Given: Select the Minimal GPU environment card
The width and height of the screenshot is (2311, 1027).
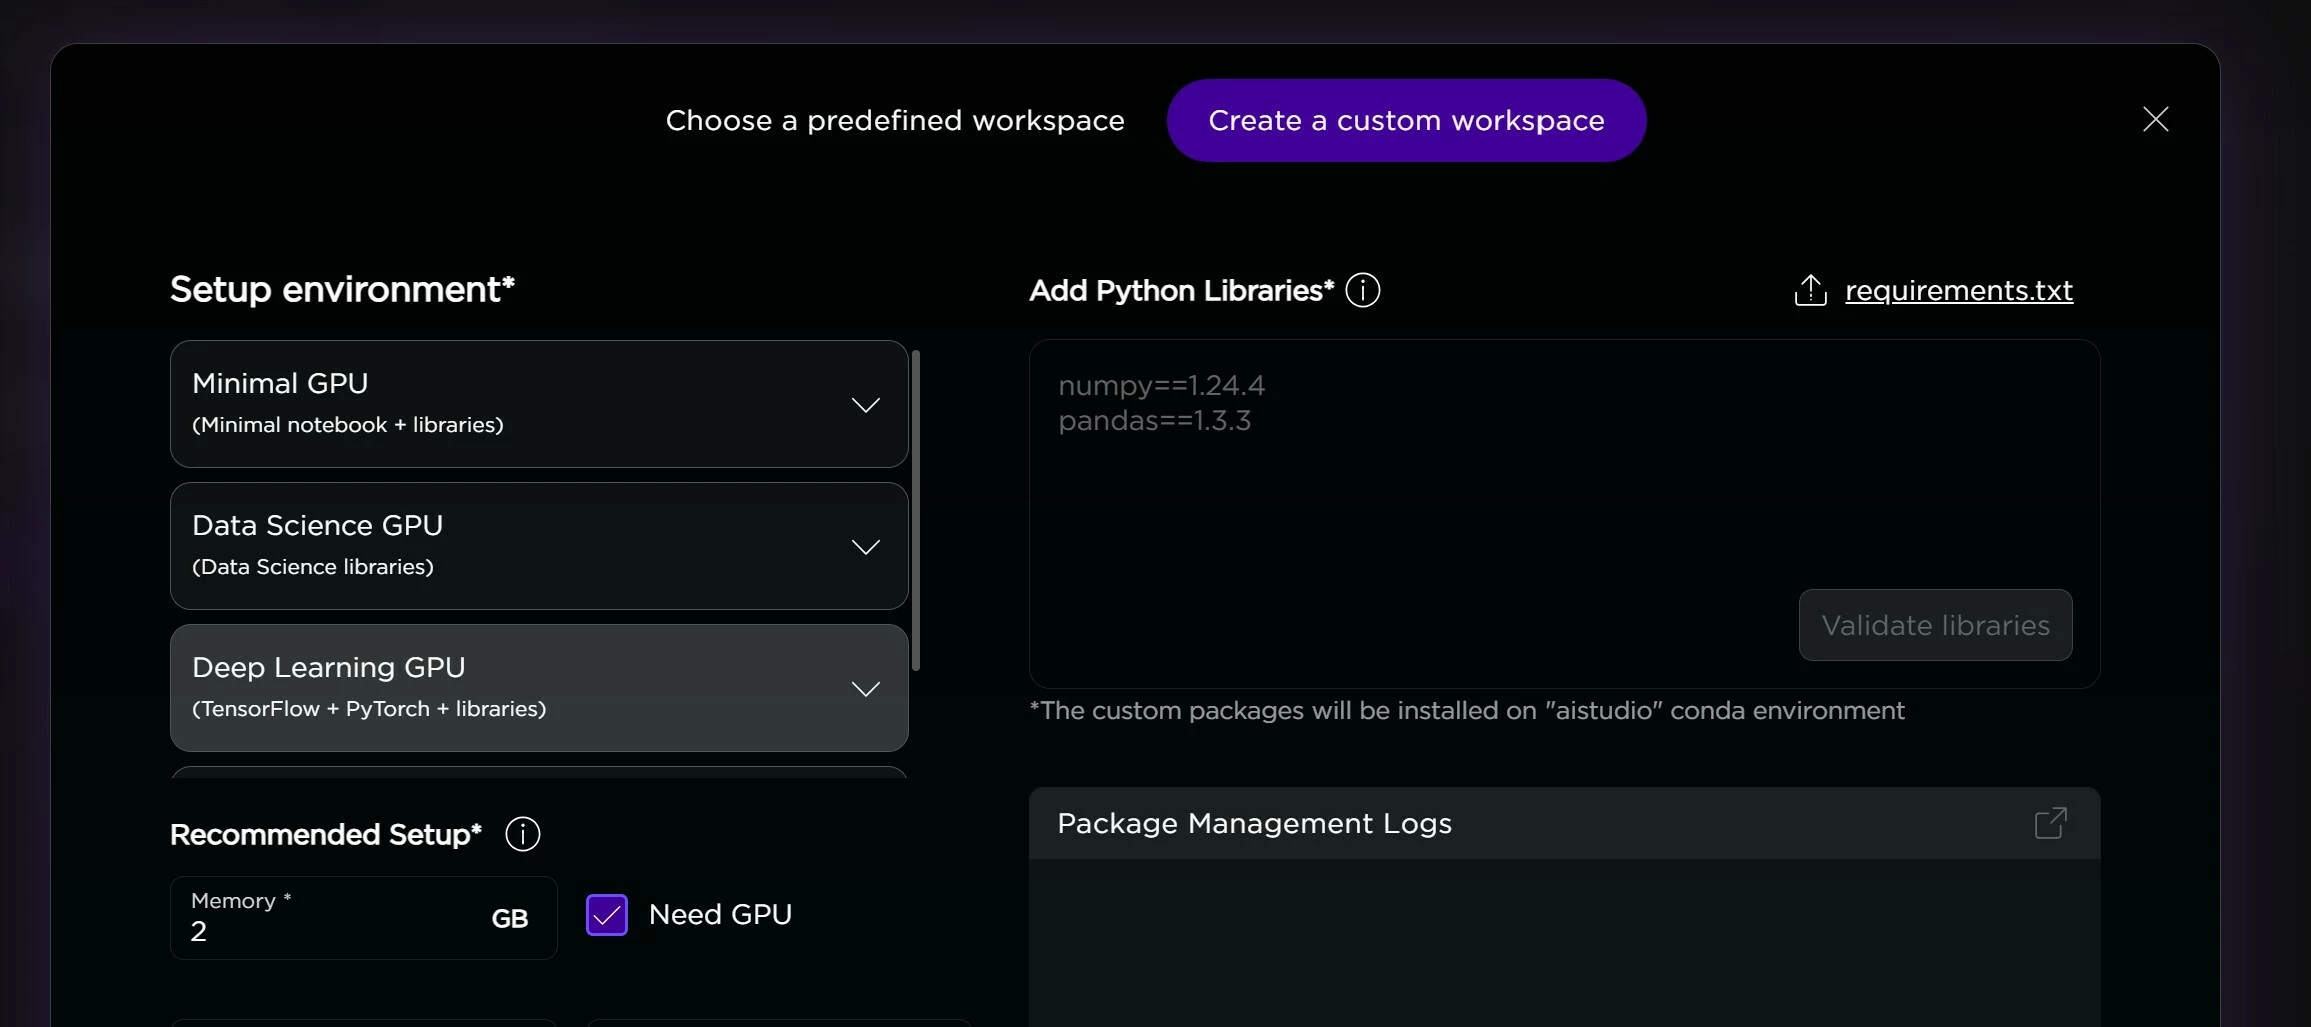Looking at the screenshot, I should (x=450, y=402).
